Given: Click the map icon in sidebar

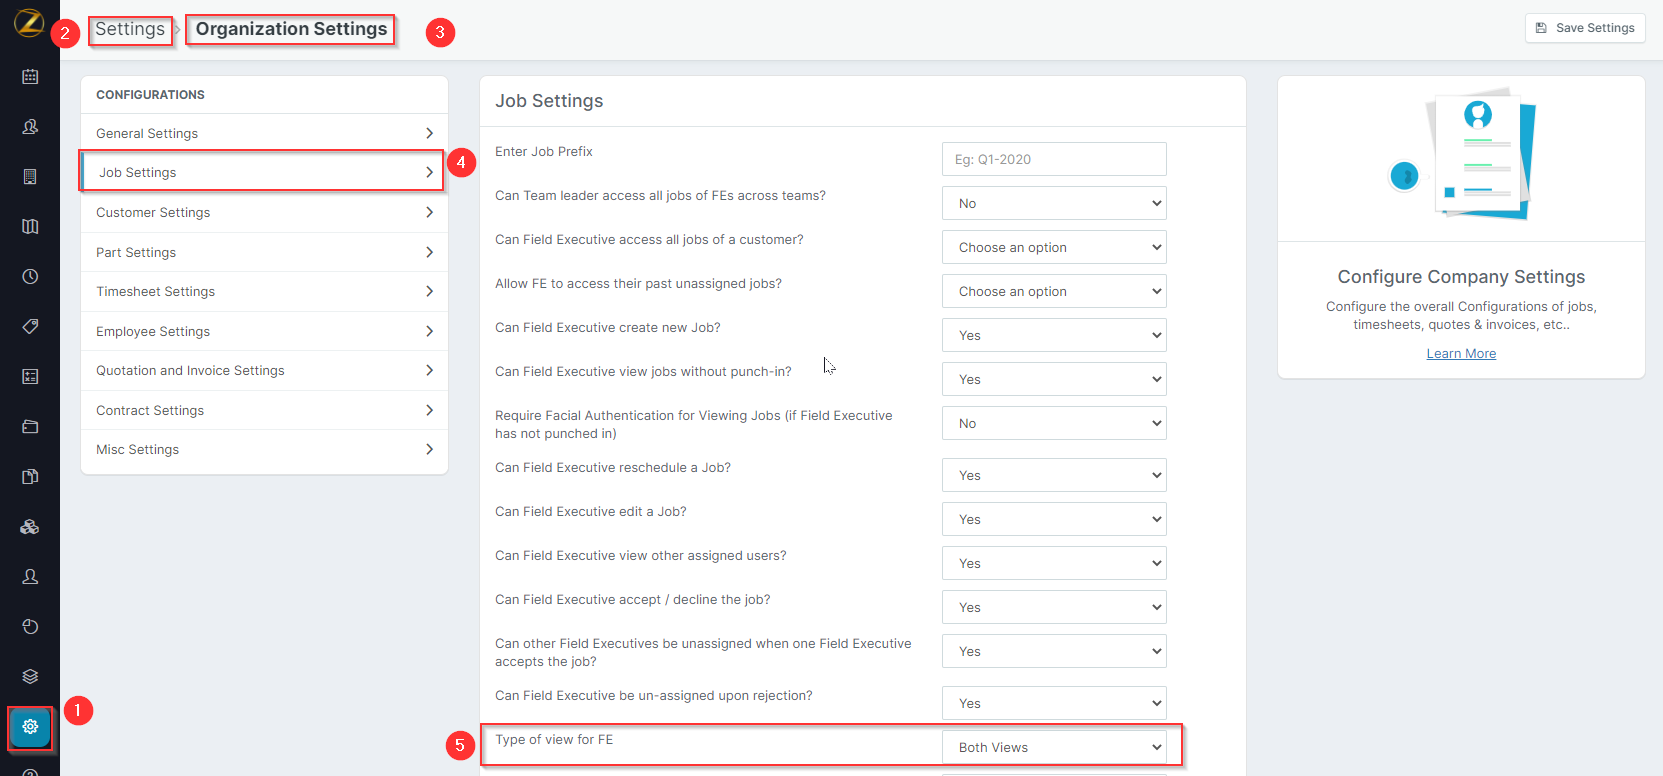Looking at the screenshot, I should 30,227.
